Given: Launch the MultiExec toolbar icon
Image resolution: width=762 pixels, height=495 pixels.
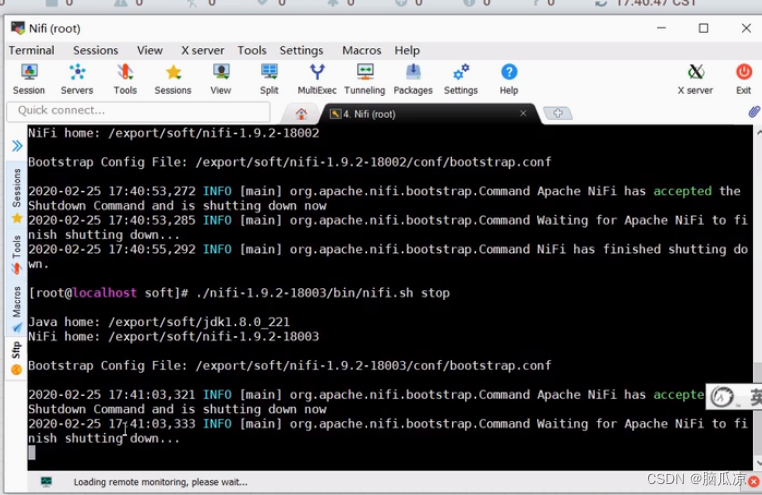Looking at the screenshot, I should tap(317, 79).
